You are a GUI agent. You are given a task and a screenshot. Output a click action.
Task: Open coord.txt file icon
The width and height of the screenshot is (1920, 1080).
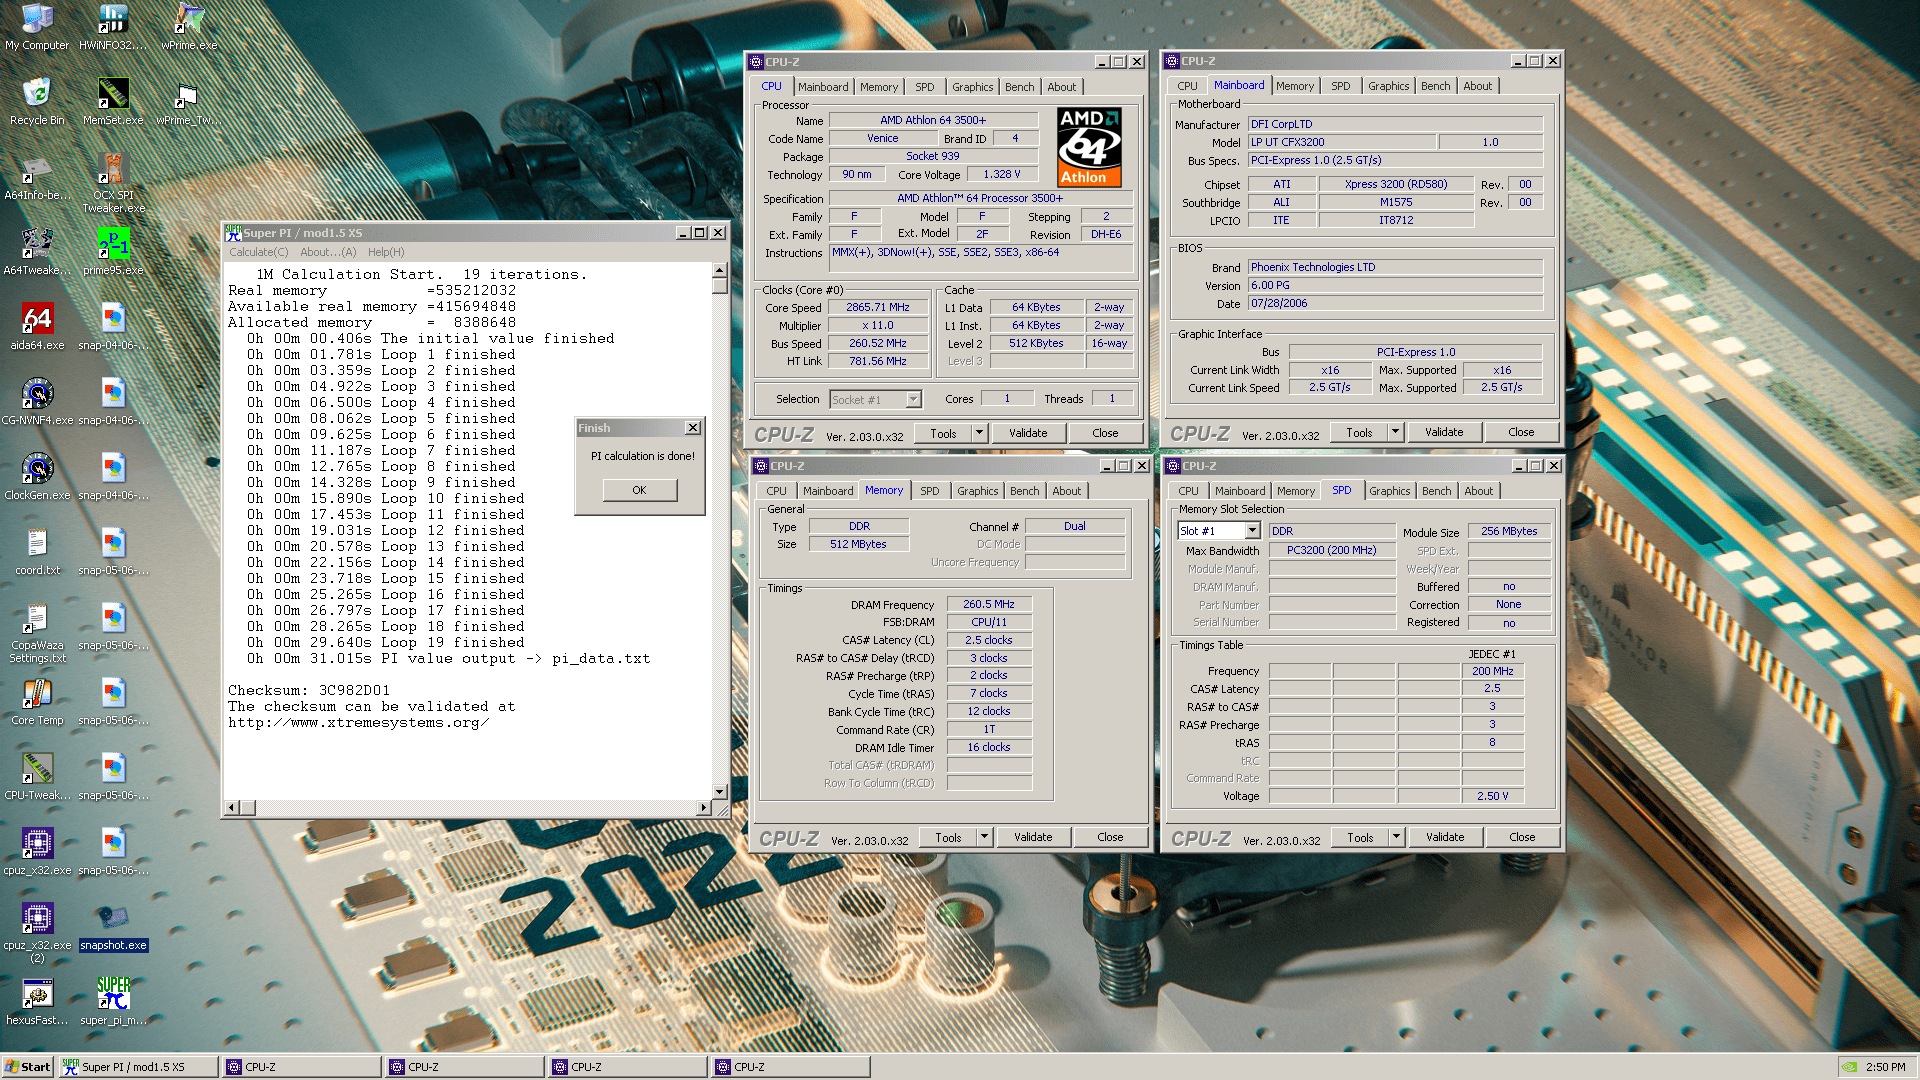(37, 552)
